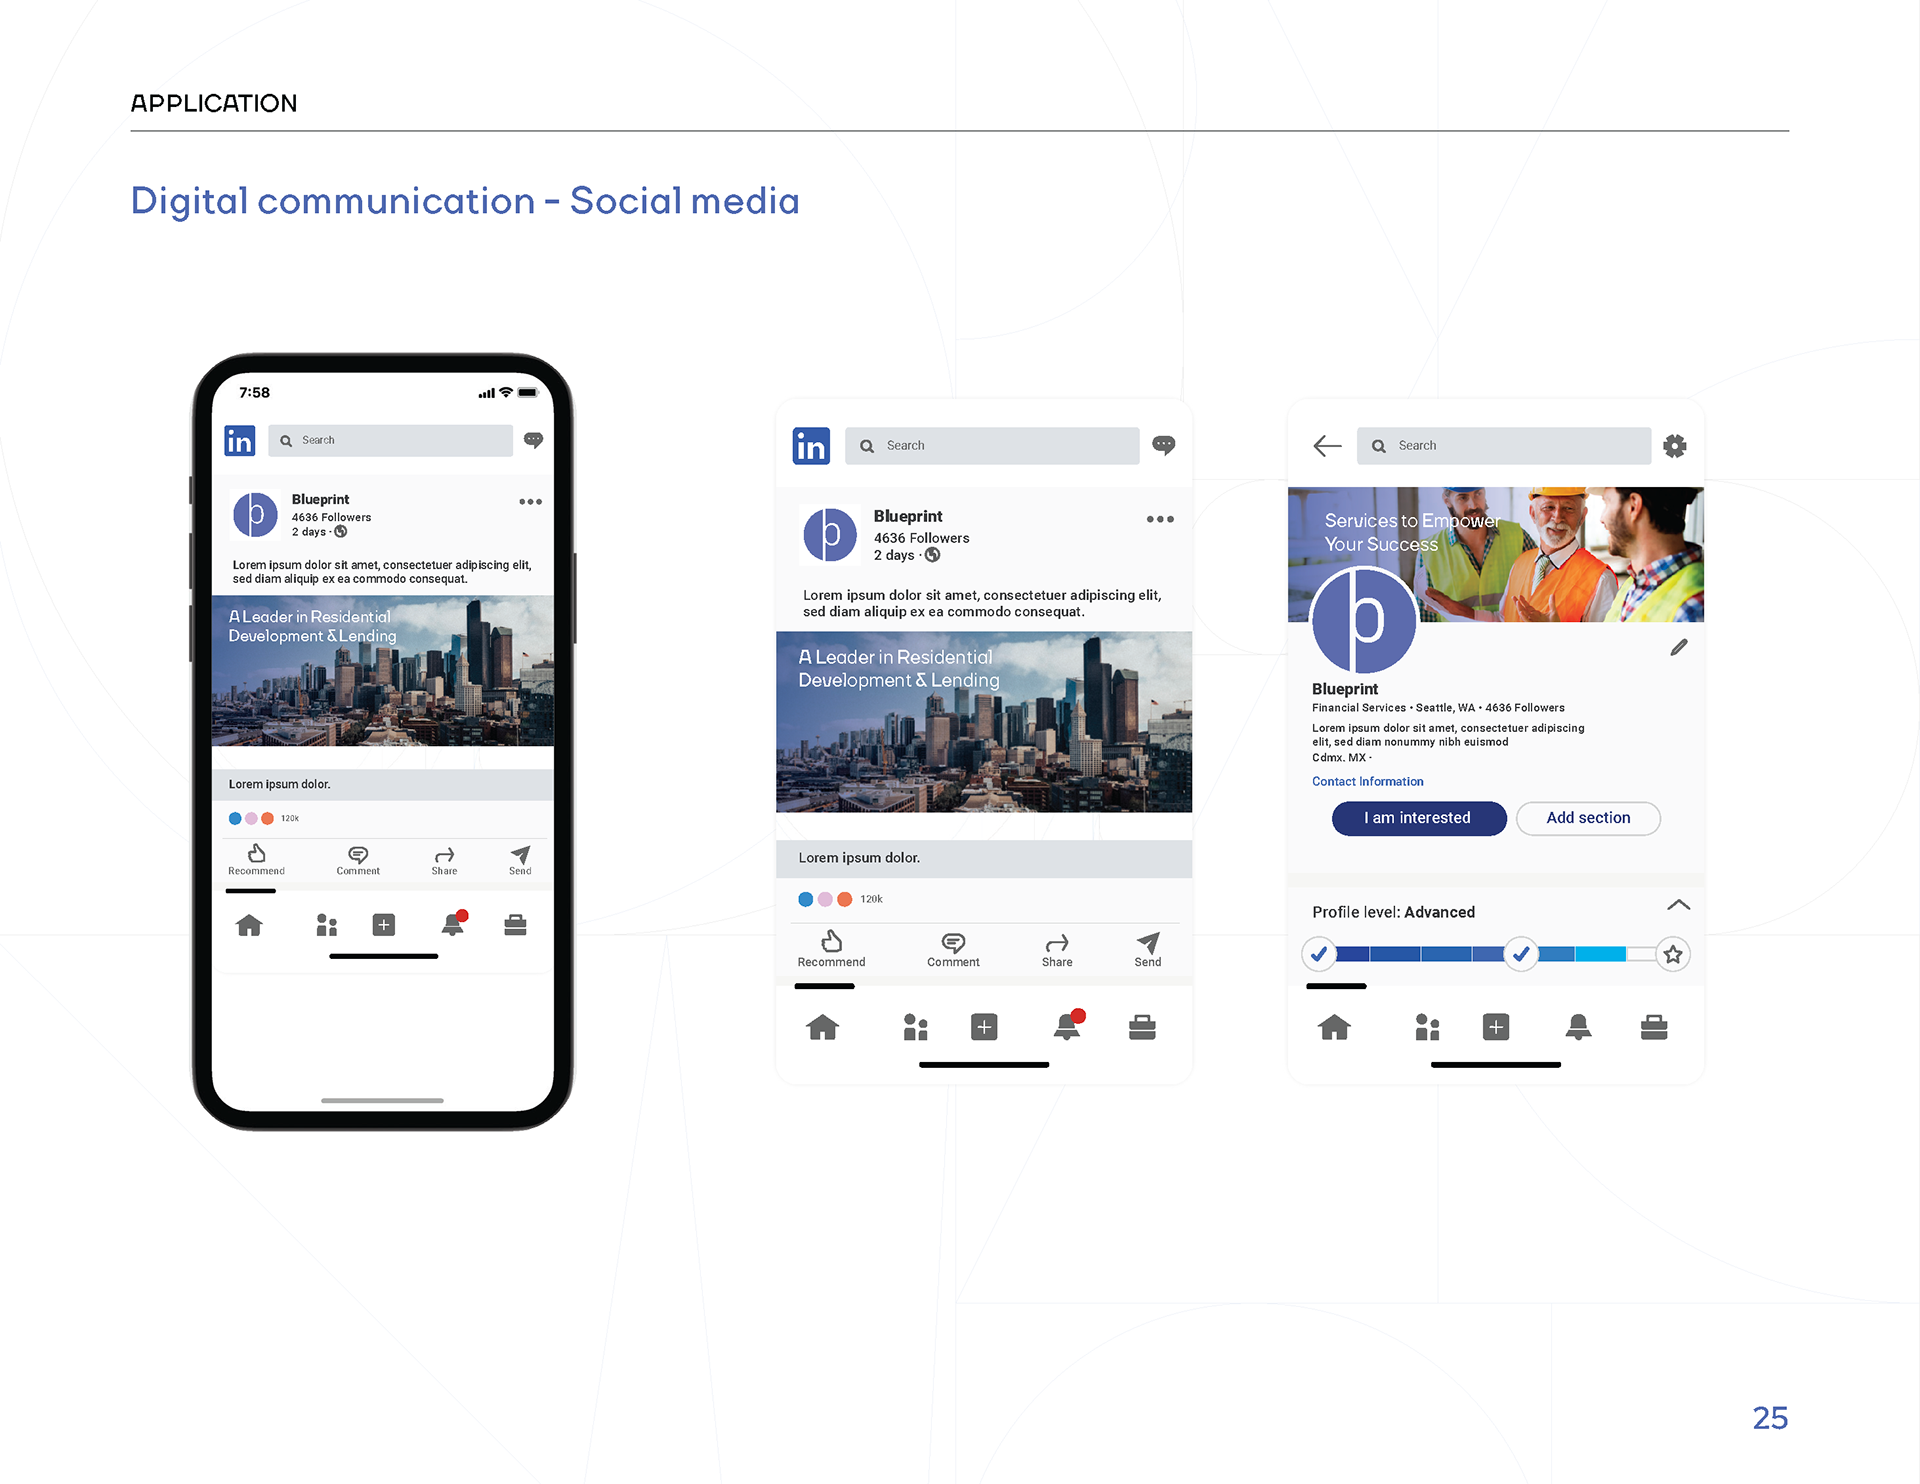Tap the Send icon in middle feed post
This screenshot has height=1484, width=1920.
[x=1148, y=942]
